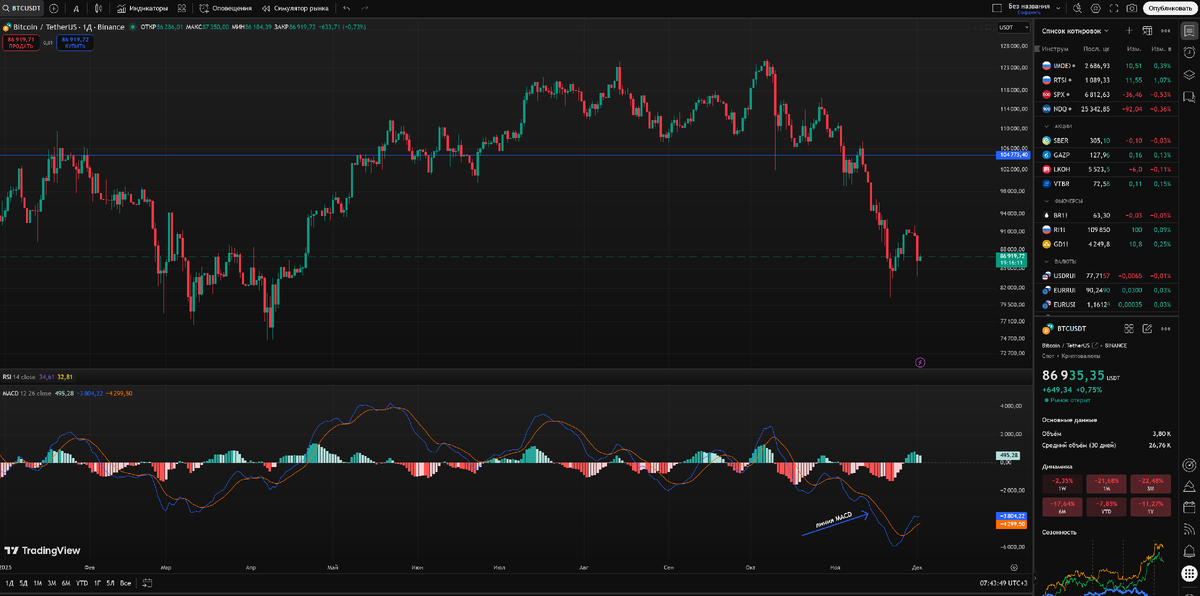
Task: Open three-dots menu in BTCUSDT details panel
Action: coord(1166,328)
